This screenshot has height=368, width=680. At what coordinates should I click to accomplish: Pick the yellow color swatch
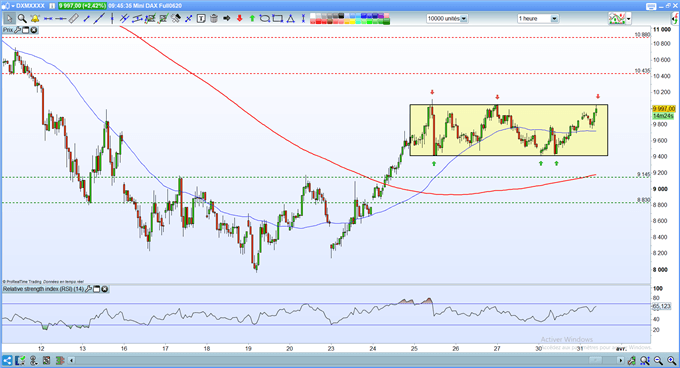tap(352, 21)
